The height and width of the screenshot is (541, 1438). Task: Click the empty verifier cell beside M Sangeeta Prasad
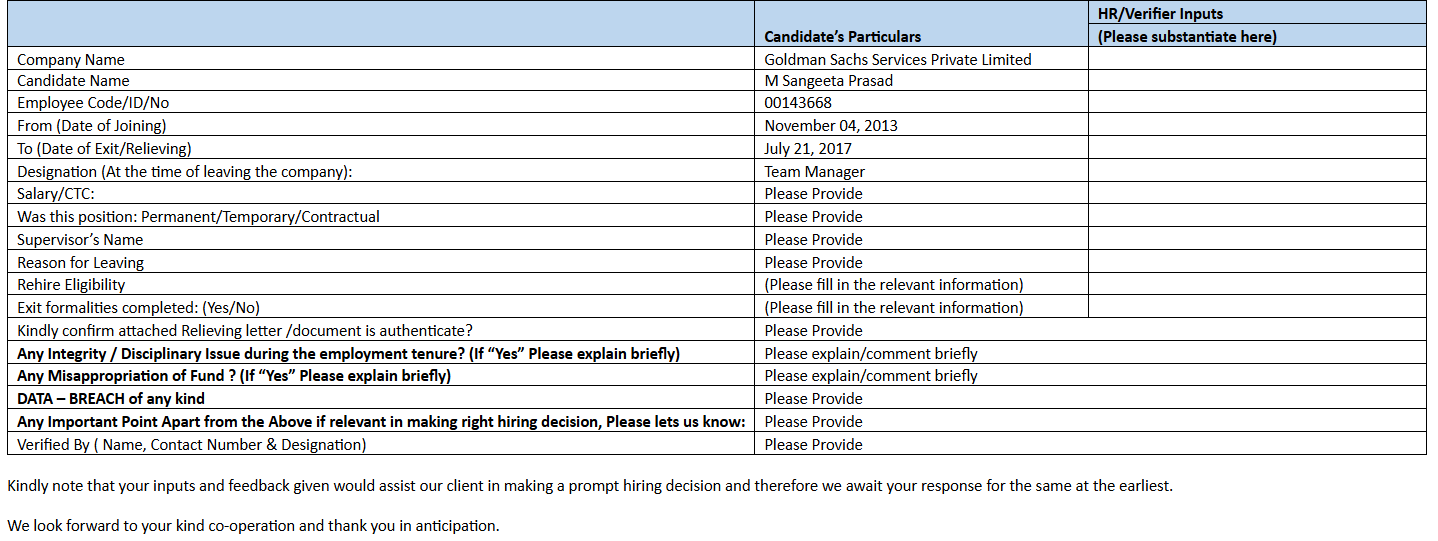[x=1256, y=81]
